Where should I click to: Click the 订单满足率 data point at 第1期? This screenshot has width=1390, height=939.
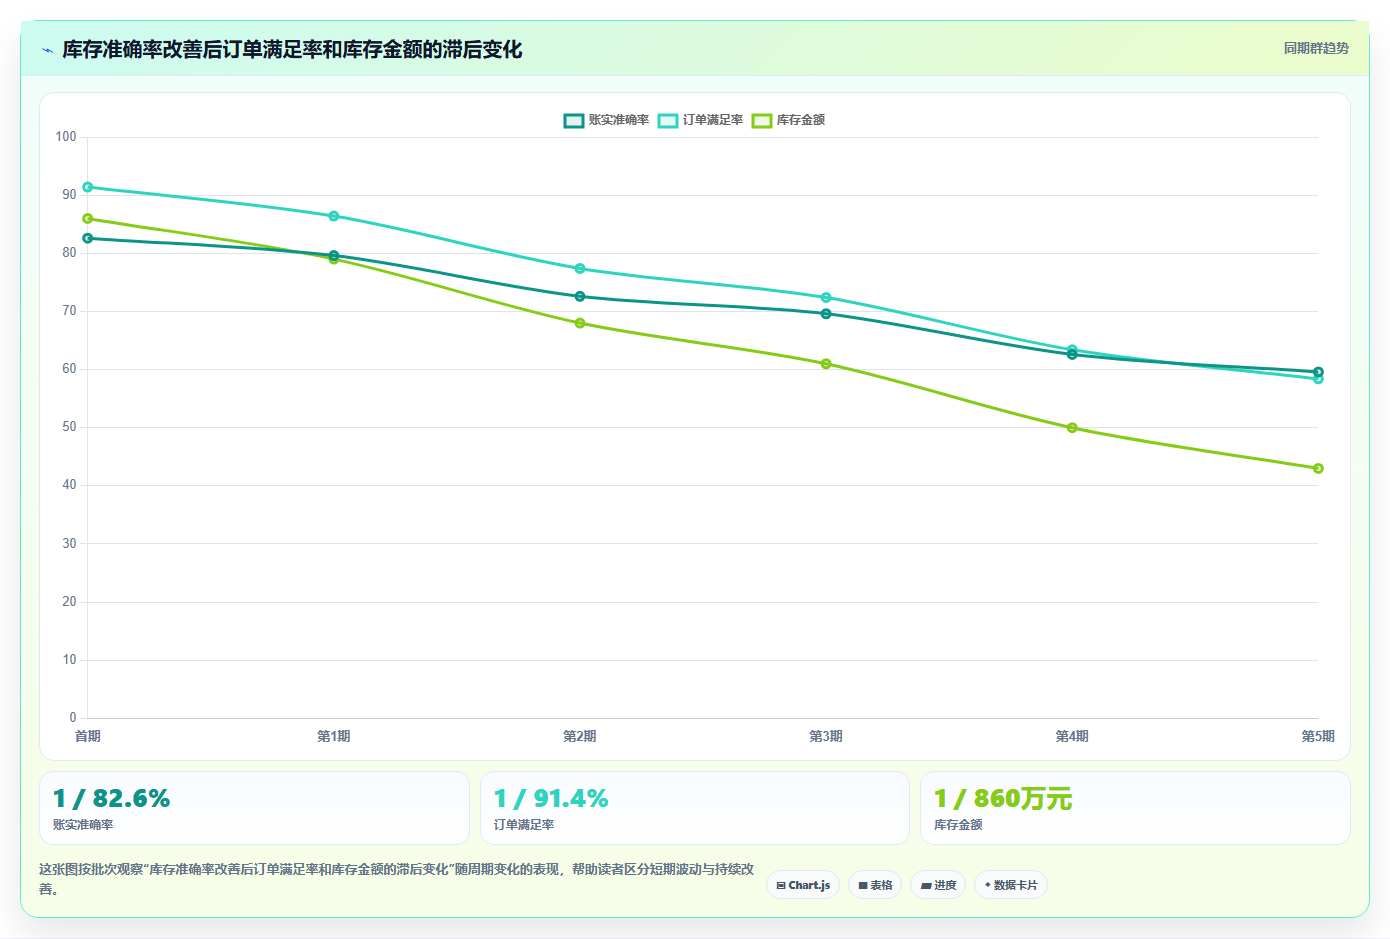(x=334, y=216)
